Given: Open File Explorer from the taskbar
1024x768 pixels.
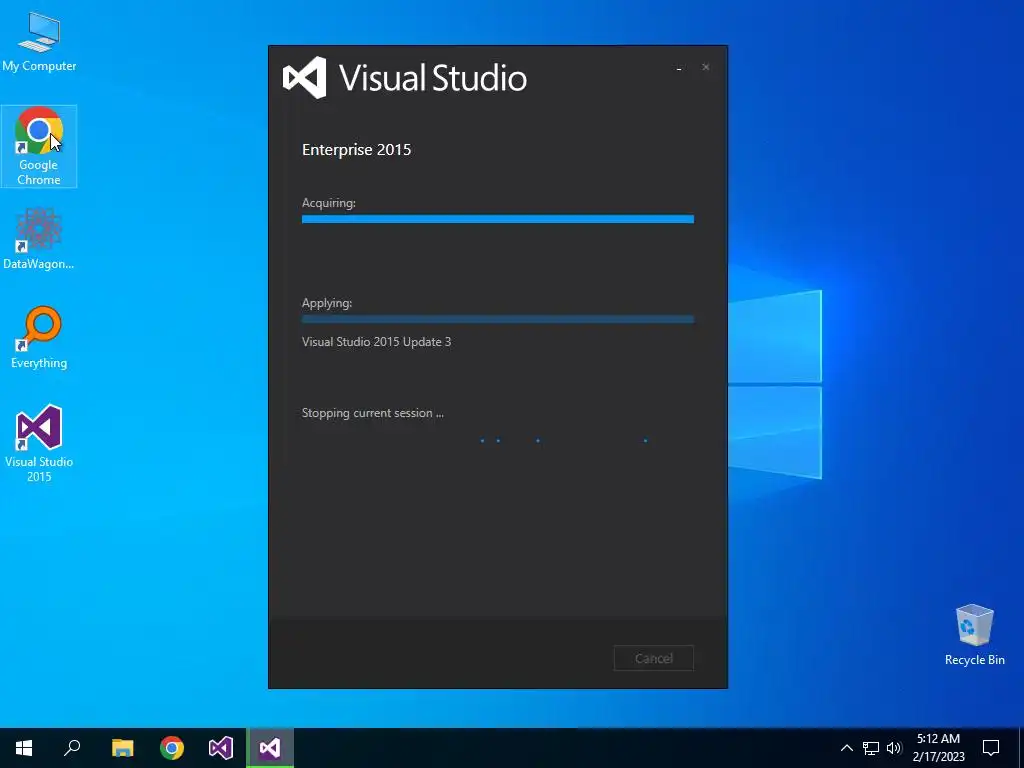Looking at the screenshot, I should coord(122,748).
